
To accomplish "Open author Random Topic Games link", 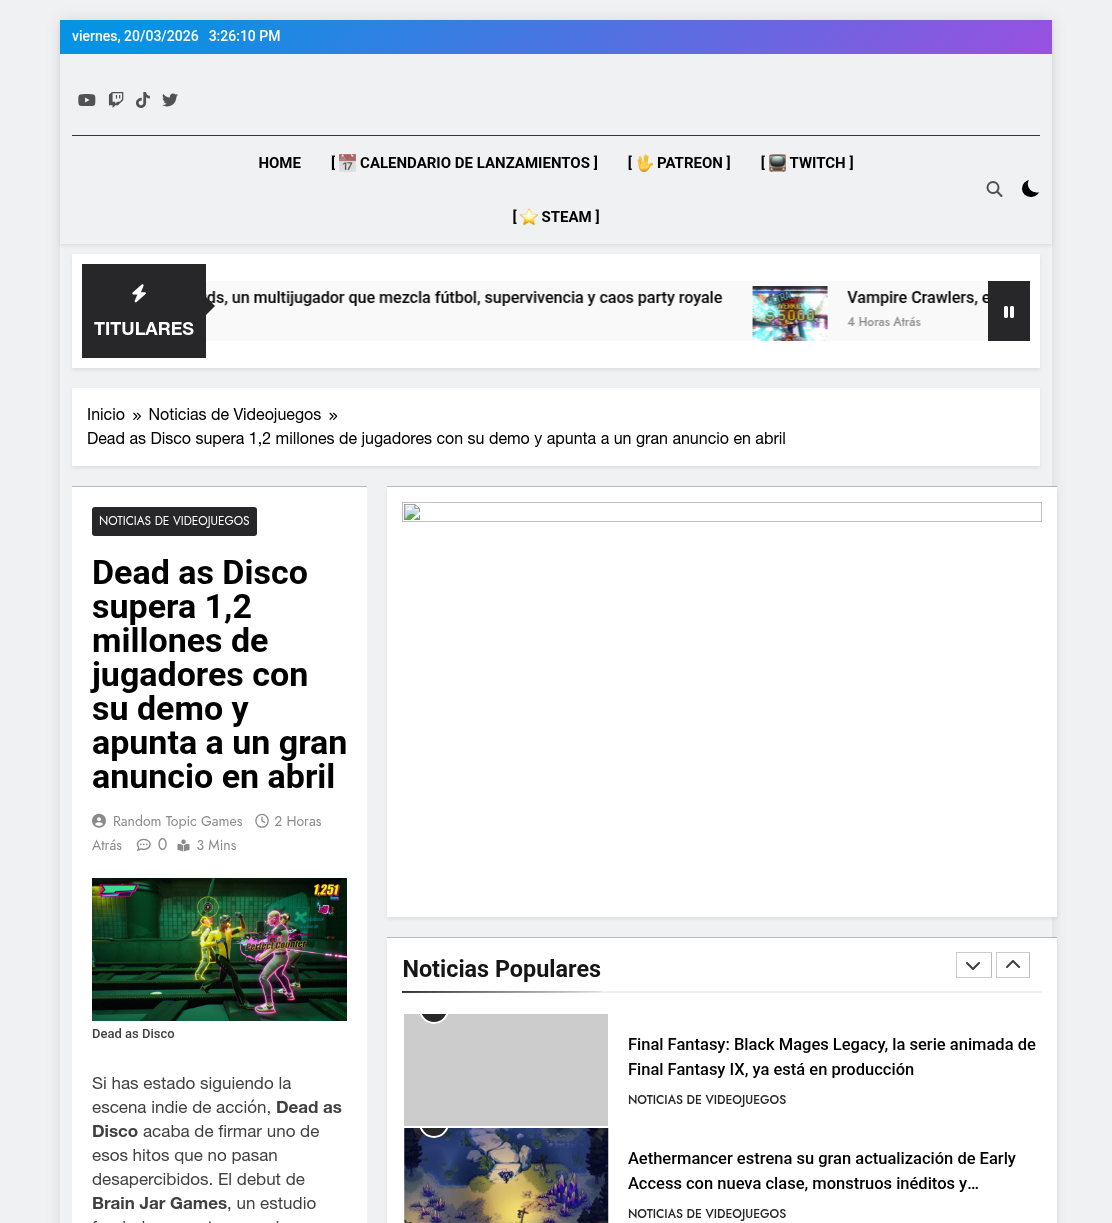I will pos(178,821).
